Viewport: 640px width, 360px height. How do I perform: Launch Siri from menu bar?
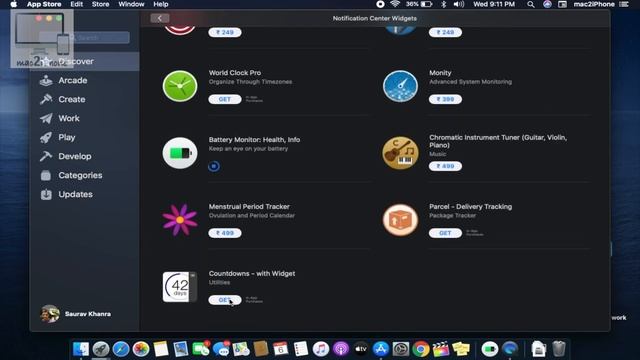tap(547, 4)
